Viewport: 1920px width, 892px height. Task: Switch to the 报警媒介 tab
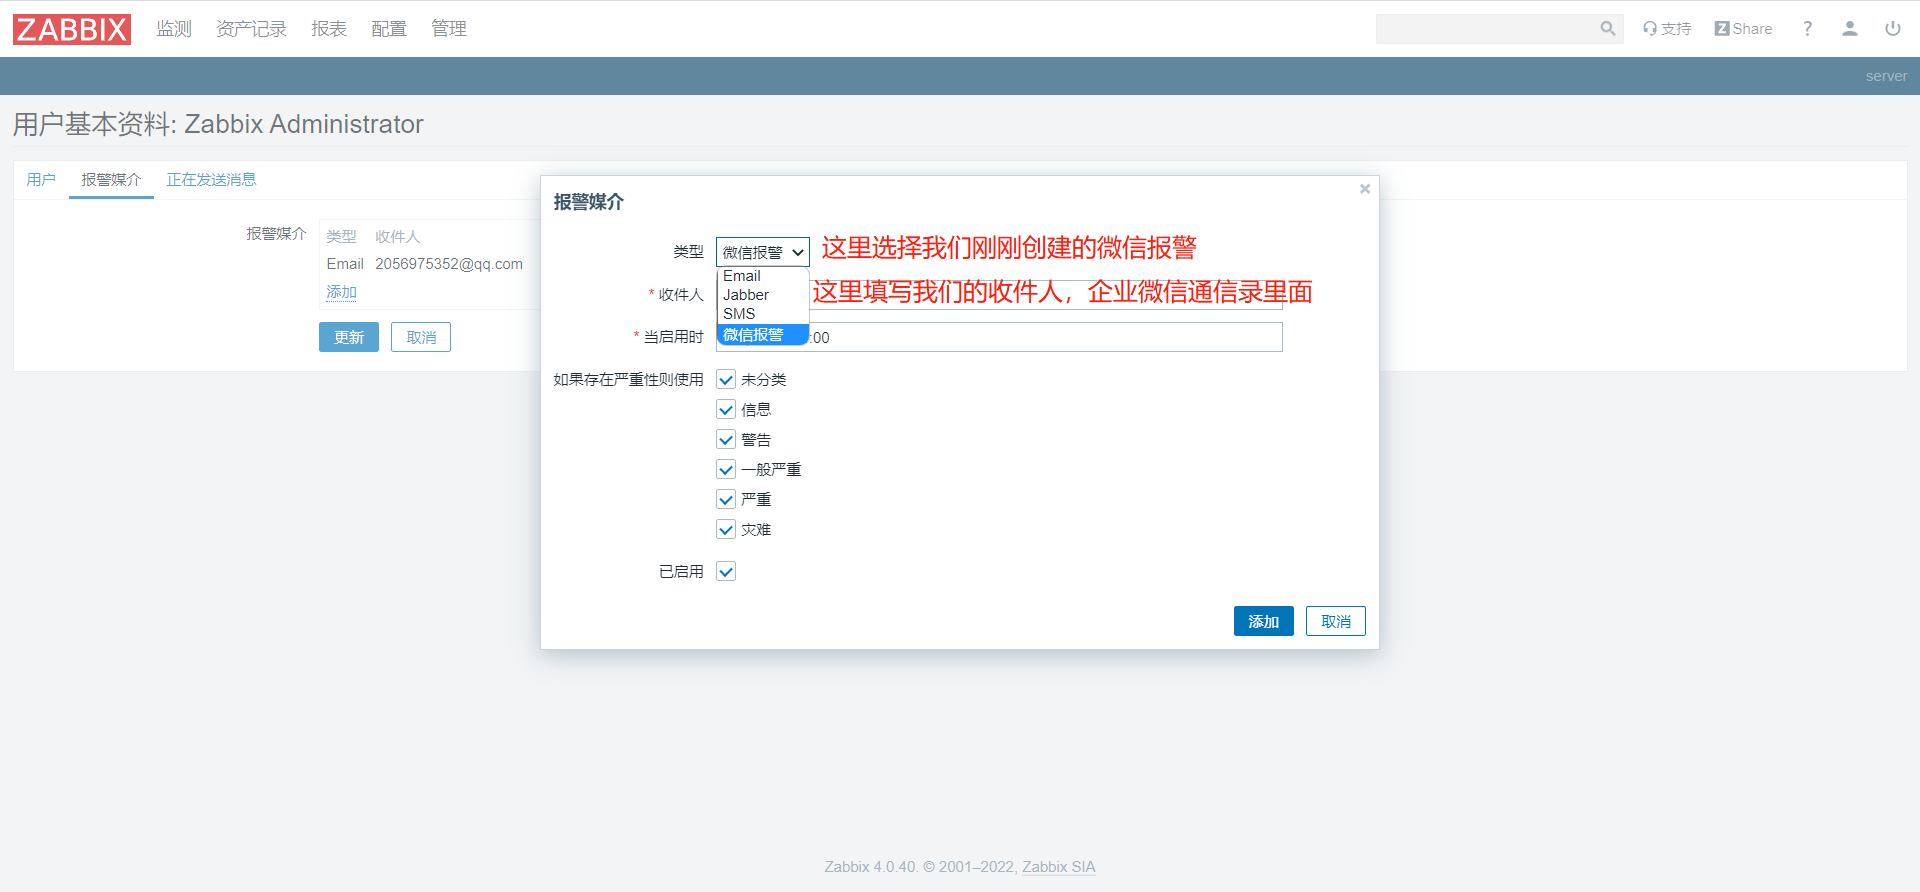(111, 180)
